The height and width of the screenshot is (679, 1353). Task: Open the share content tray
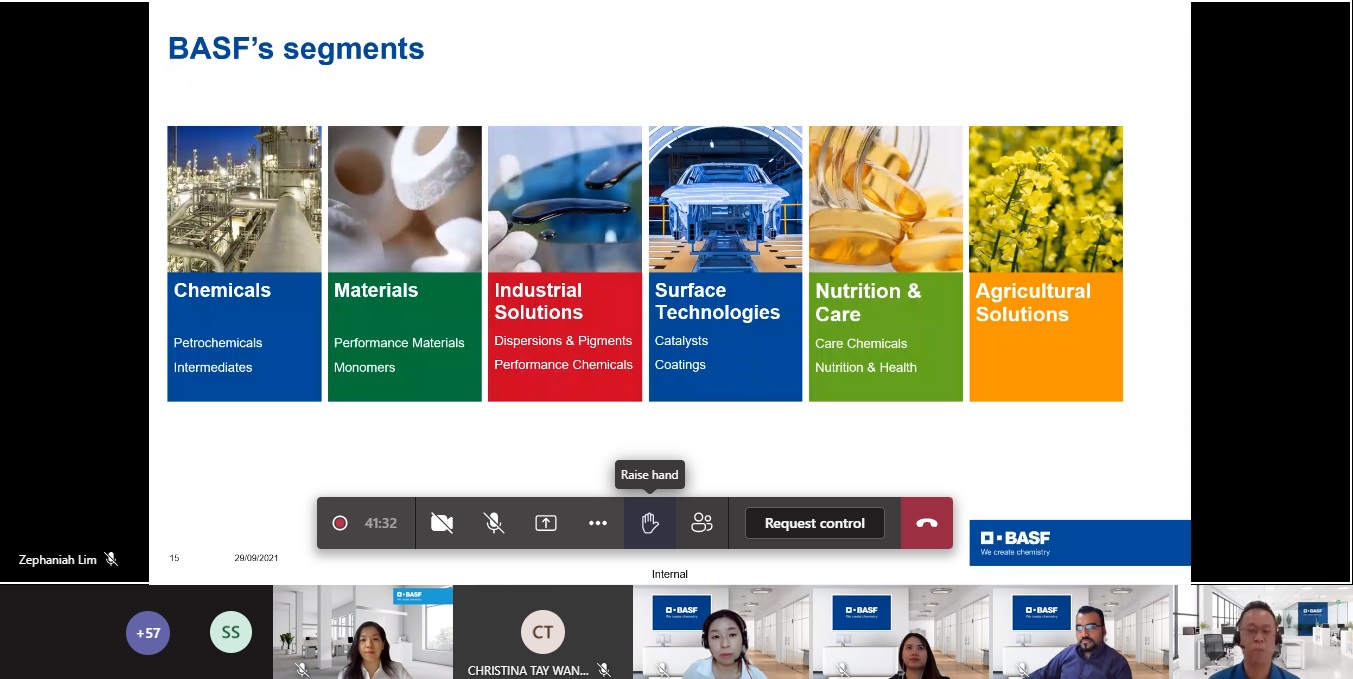pos(545,523)
